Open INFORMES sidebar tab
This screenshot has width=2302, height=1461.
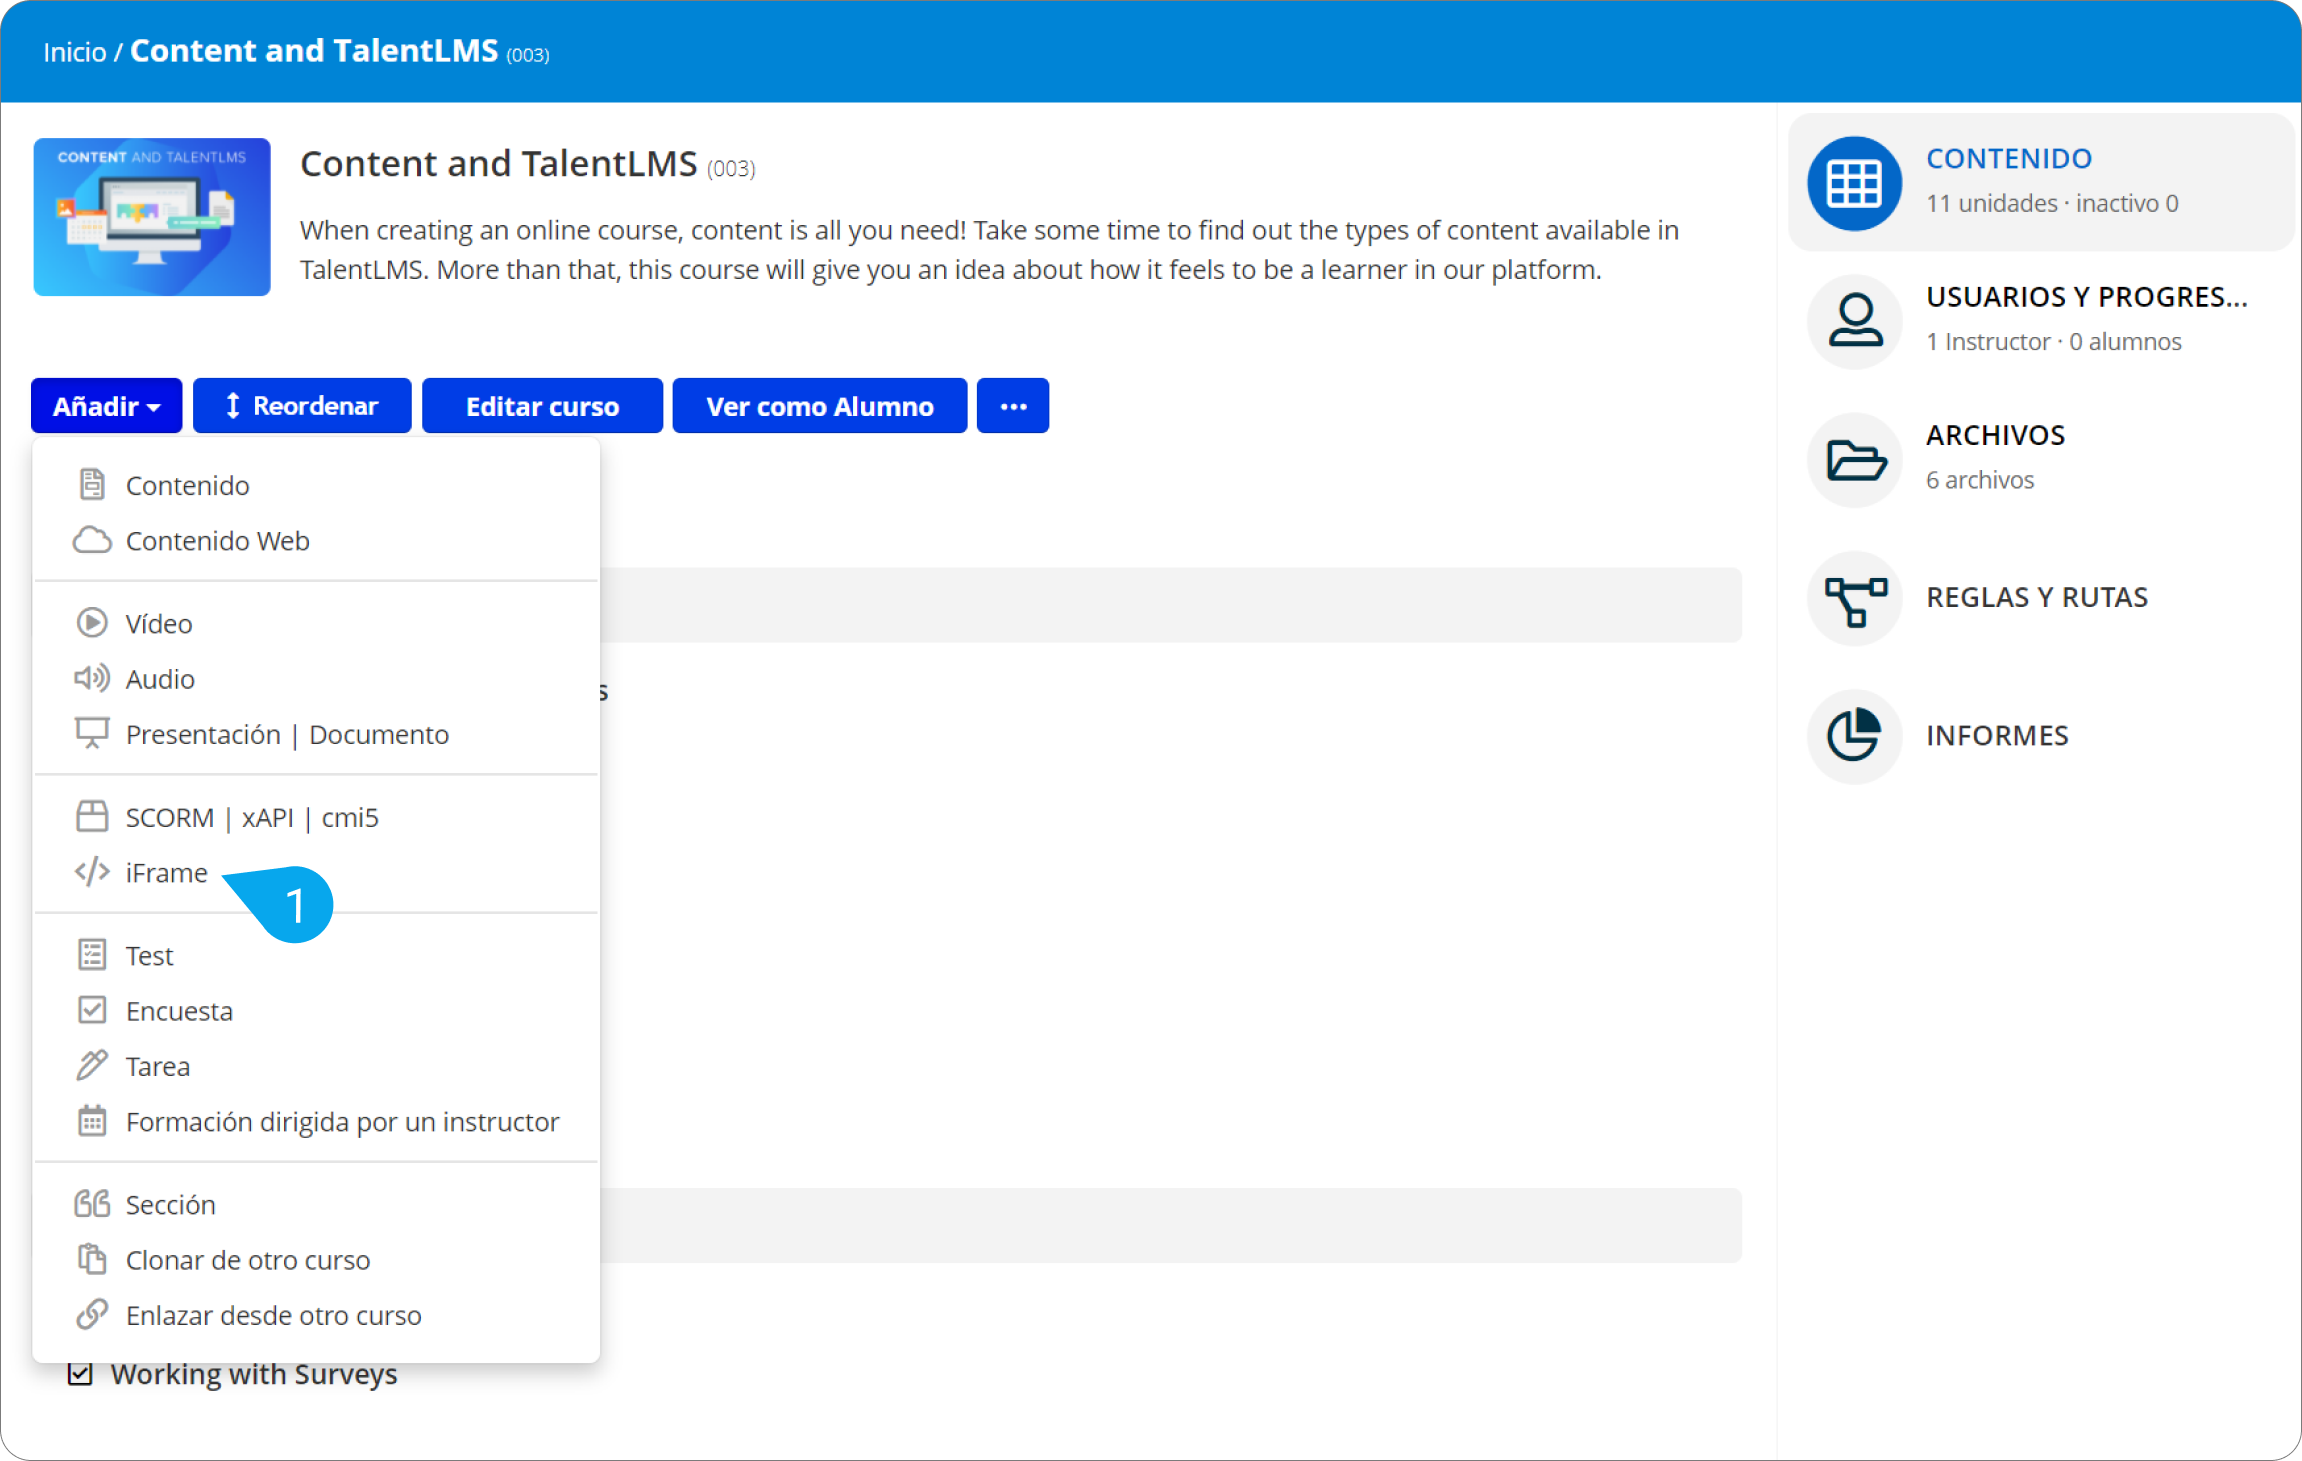pos(2040,735)
